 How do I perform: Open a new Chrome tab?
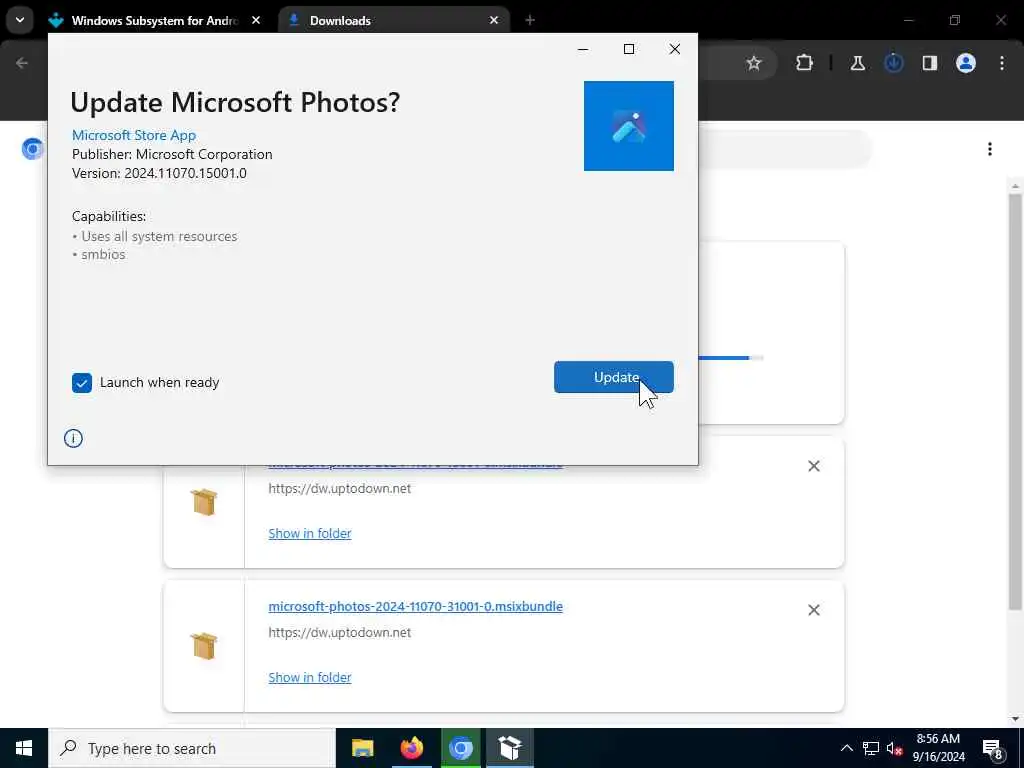pyautogui.click(x=530, y=20)
